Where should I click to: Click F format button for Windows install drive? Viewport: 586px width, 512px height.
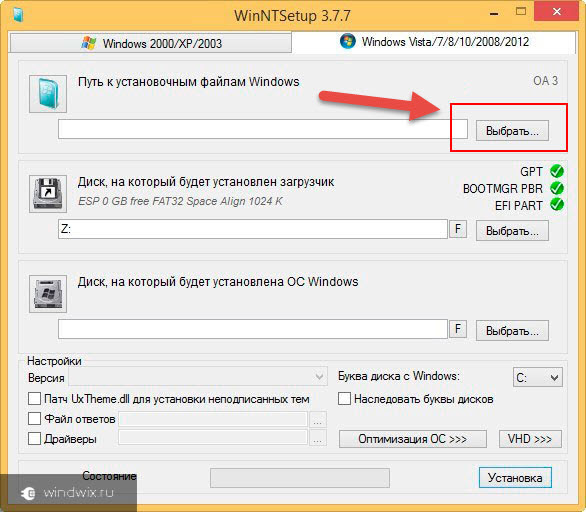click(x=458, y=329)
